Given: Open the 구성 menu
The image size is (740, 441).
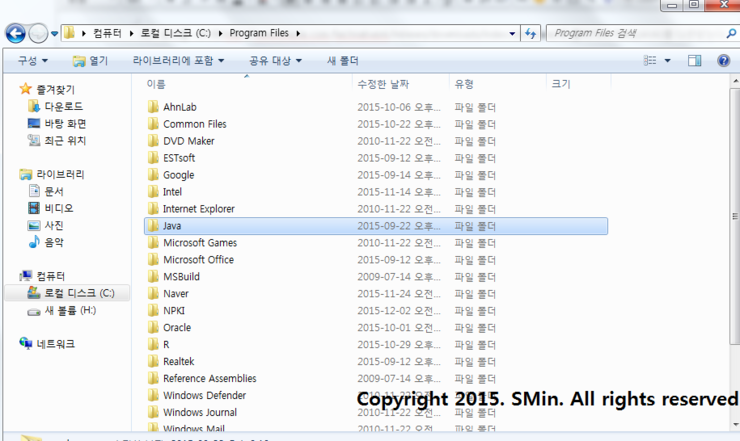Looking at the screenshot, I should pos(33,60).
